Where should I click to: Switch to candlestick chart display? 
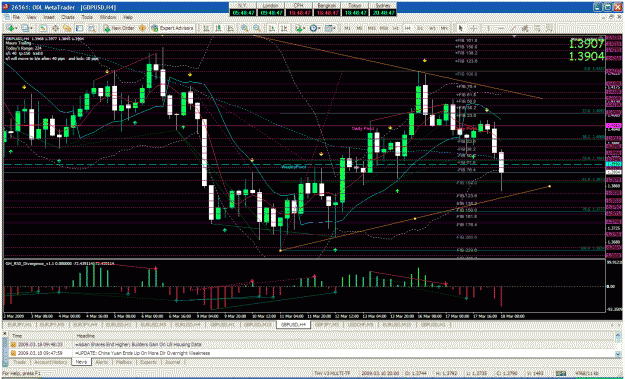pos(219,28)
